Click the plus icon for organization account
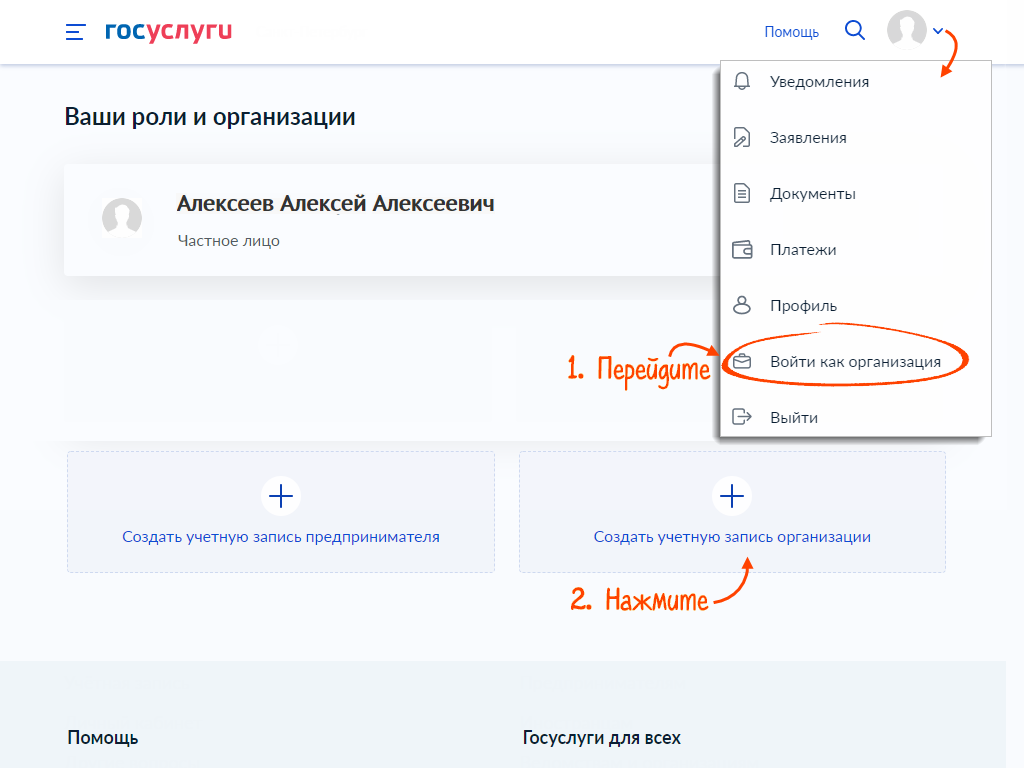The image size is (1024, 768). pyautogui.click(x=732, y=496)
